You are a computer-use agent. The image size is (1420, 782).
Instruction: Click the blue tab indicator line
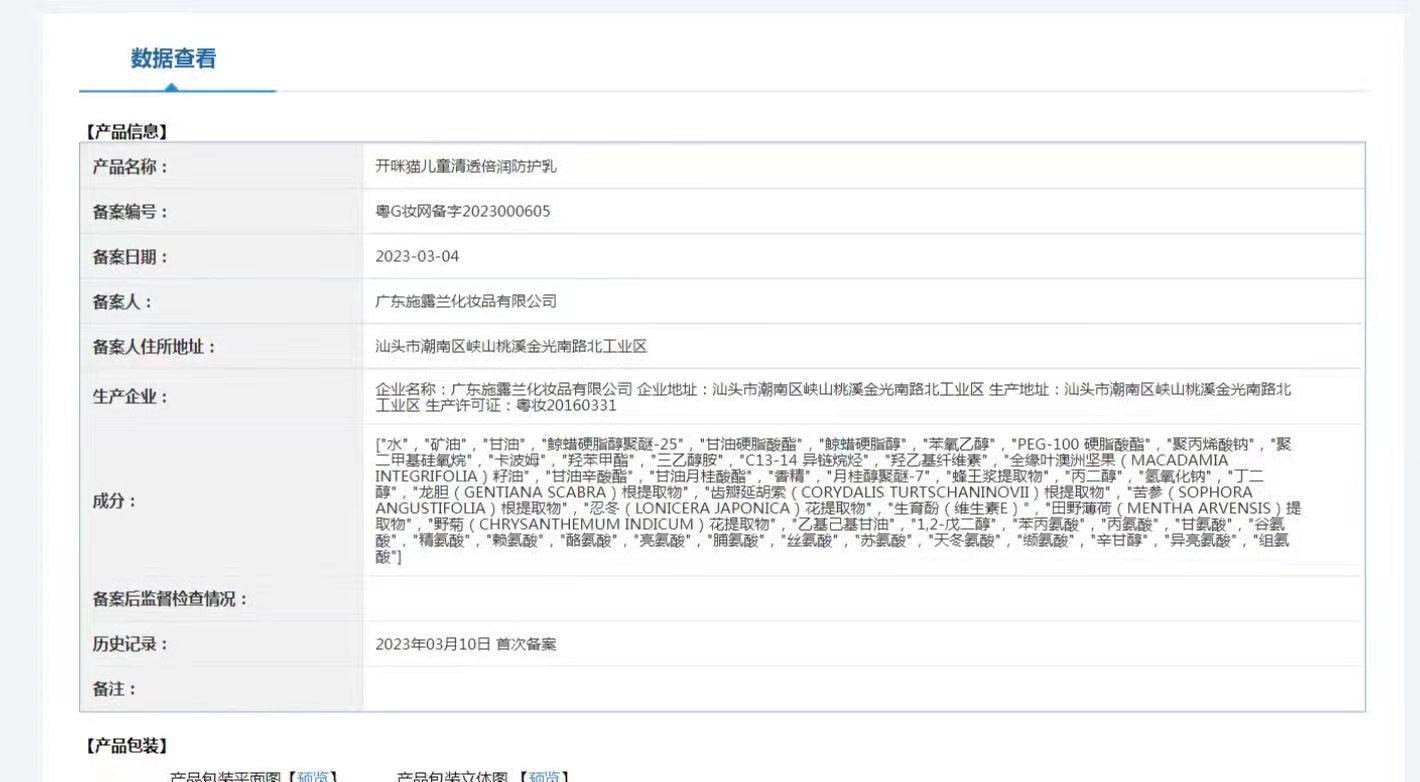[x=176, y=88]
